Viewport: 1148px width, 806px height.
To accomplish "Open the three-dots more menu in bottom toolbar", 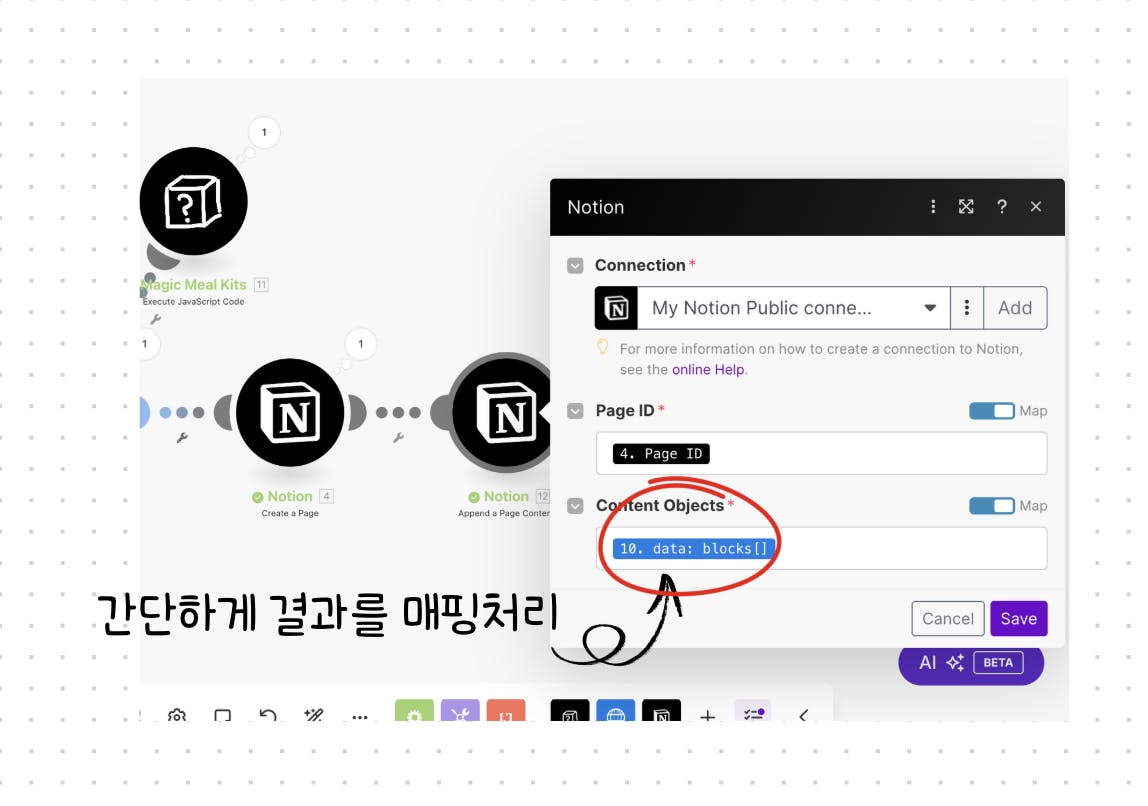I will 359,717.
